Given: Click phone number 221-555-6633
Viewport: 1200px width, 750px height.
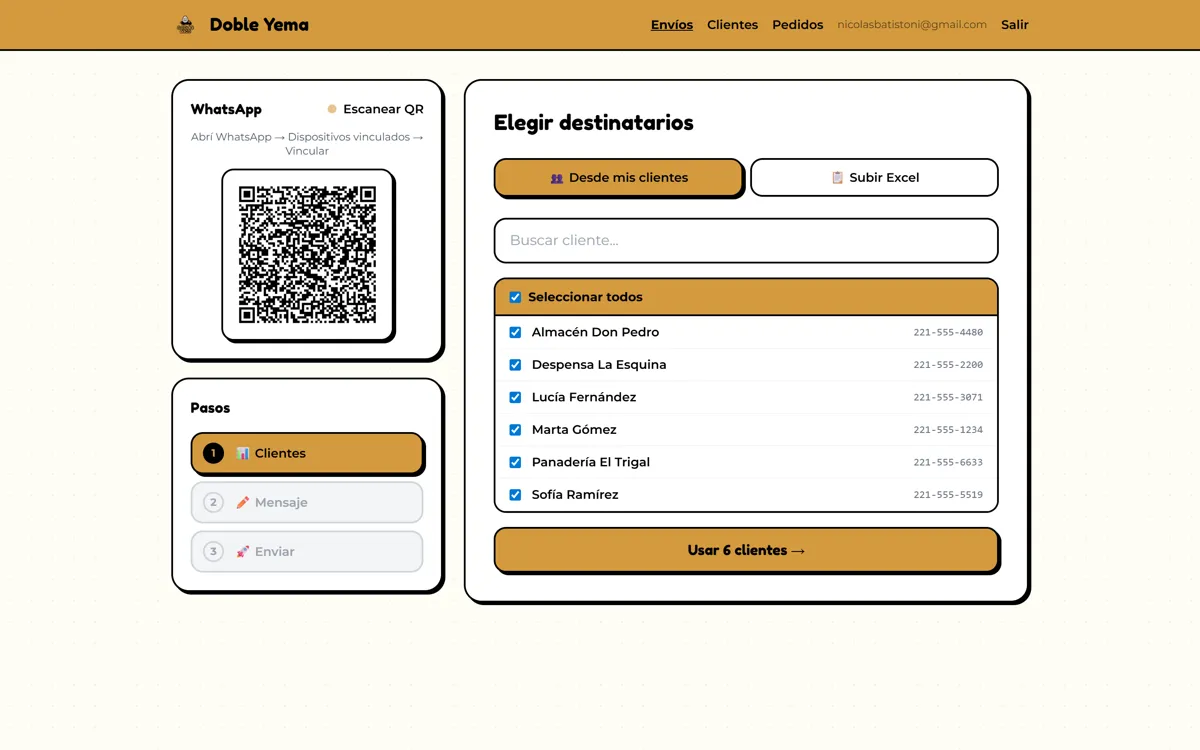Looking at the screenshot, I should pyautogui.click(x=948, y=462).
